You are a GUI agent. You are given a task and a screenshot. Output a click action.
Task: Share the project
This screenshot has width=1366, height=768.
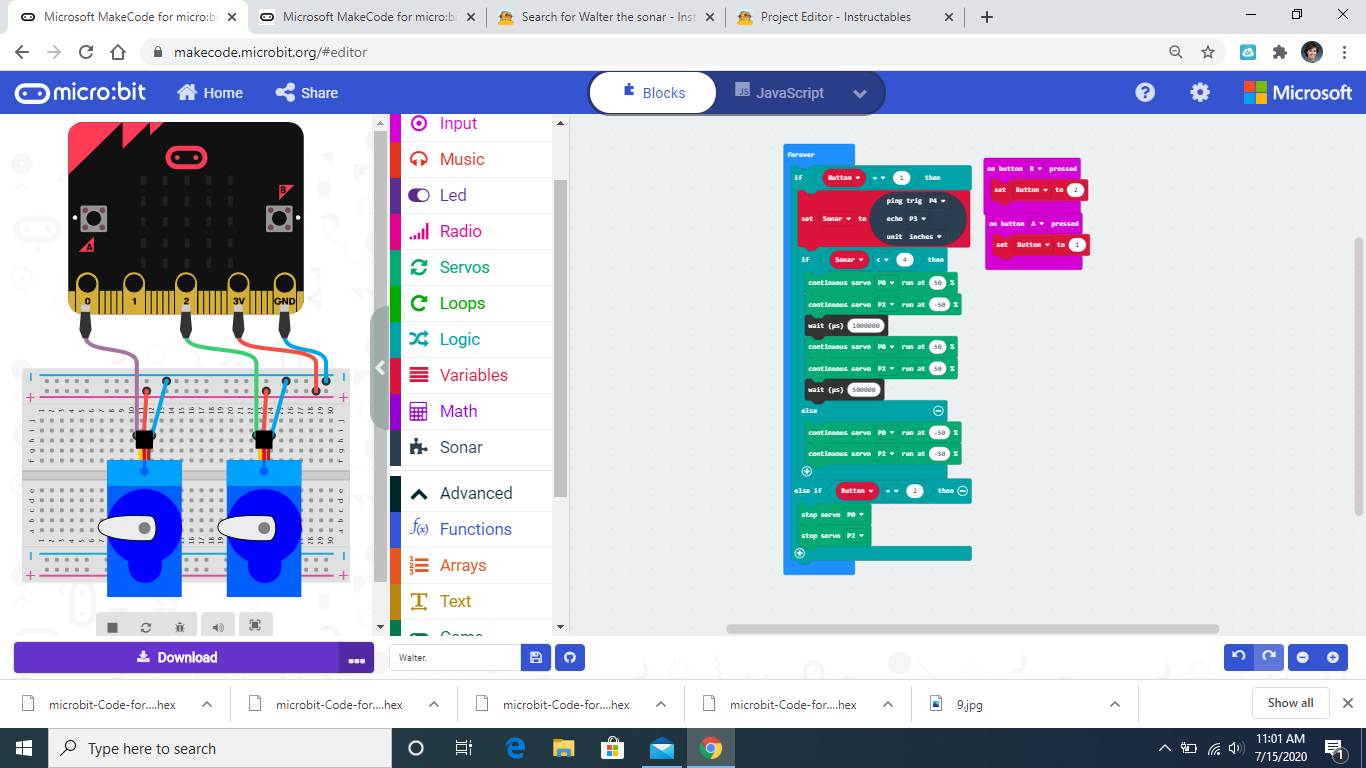click(306, 92)
